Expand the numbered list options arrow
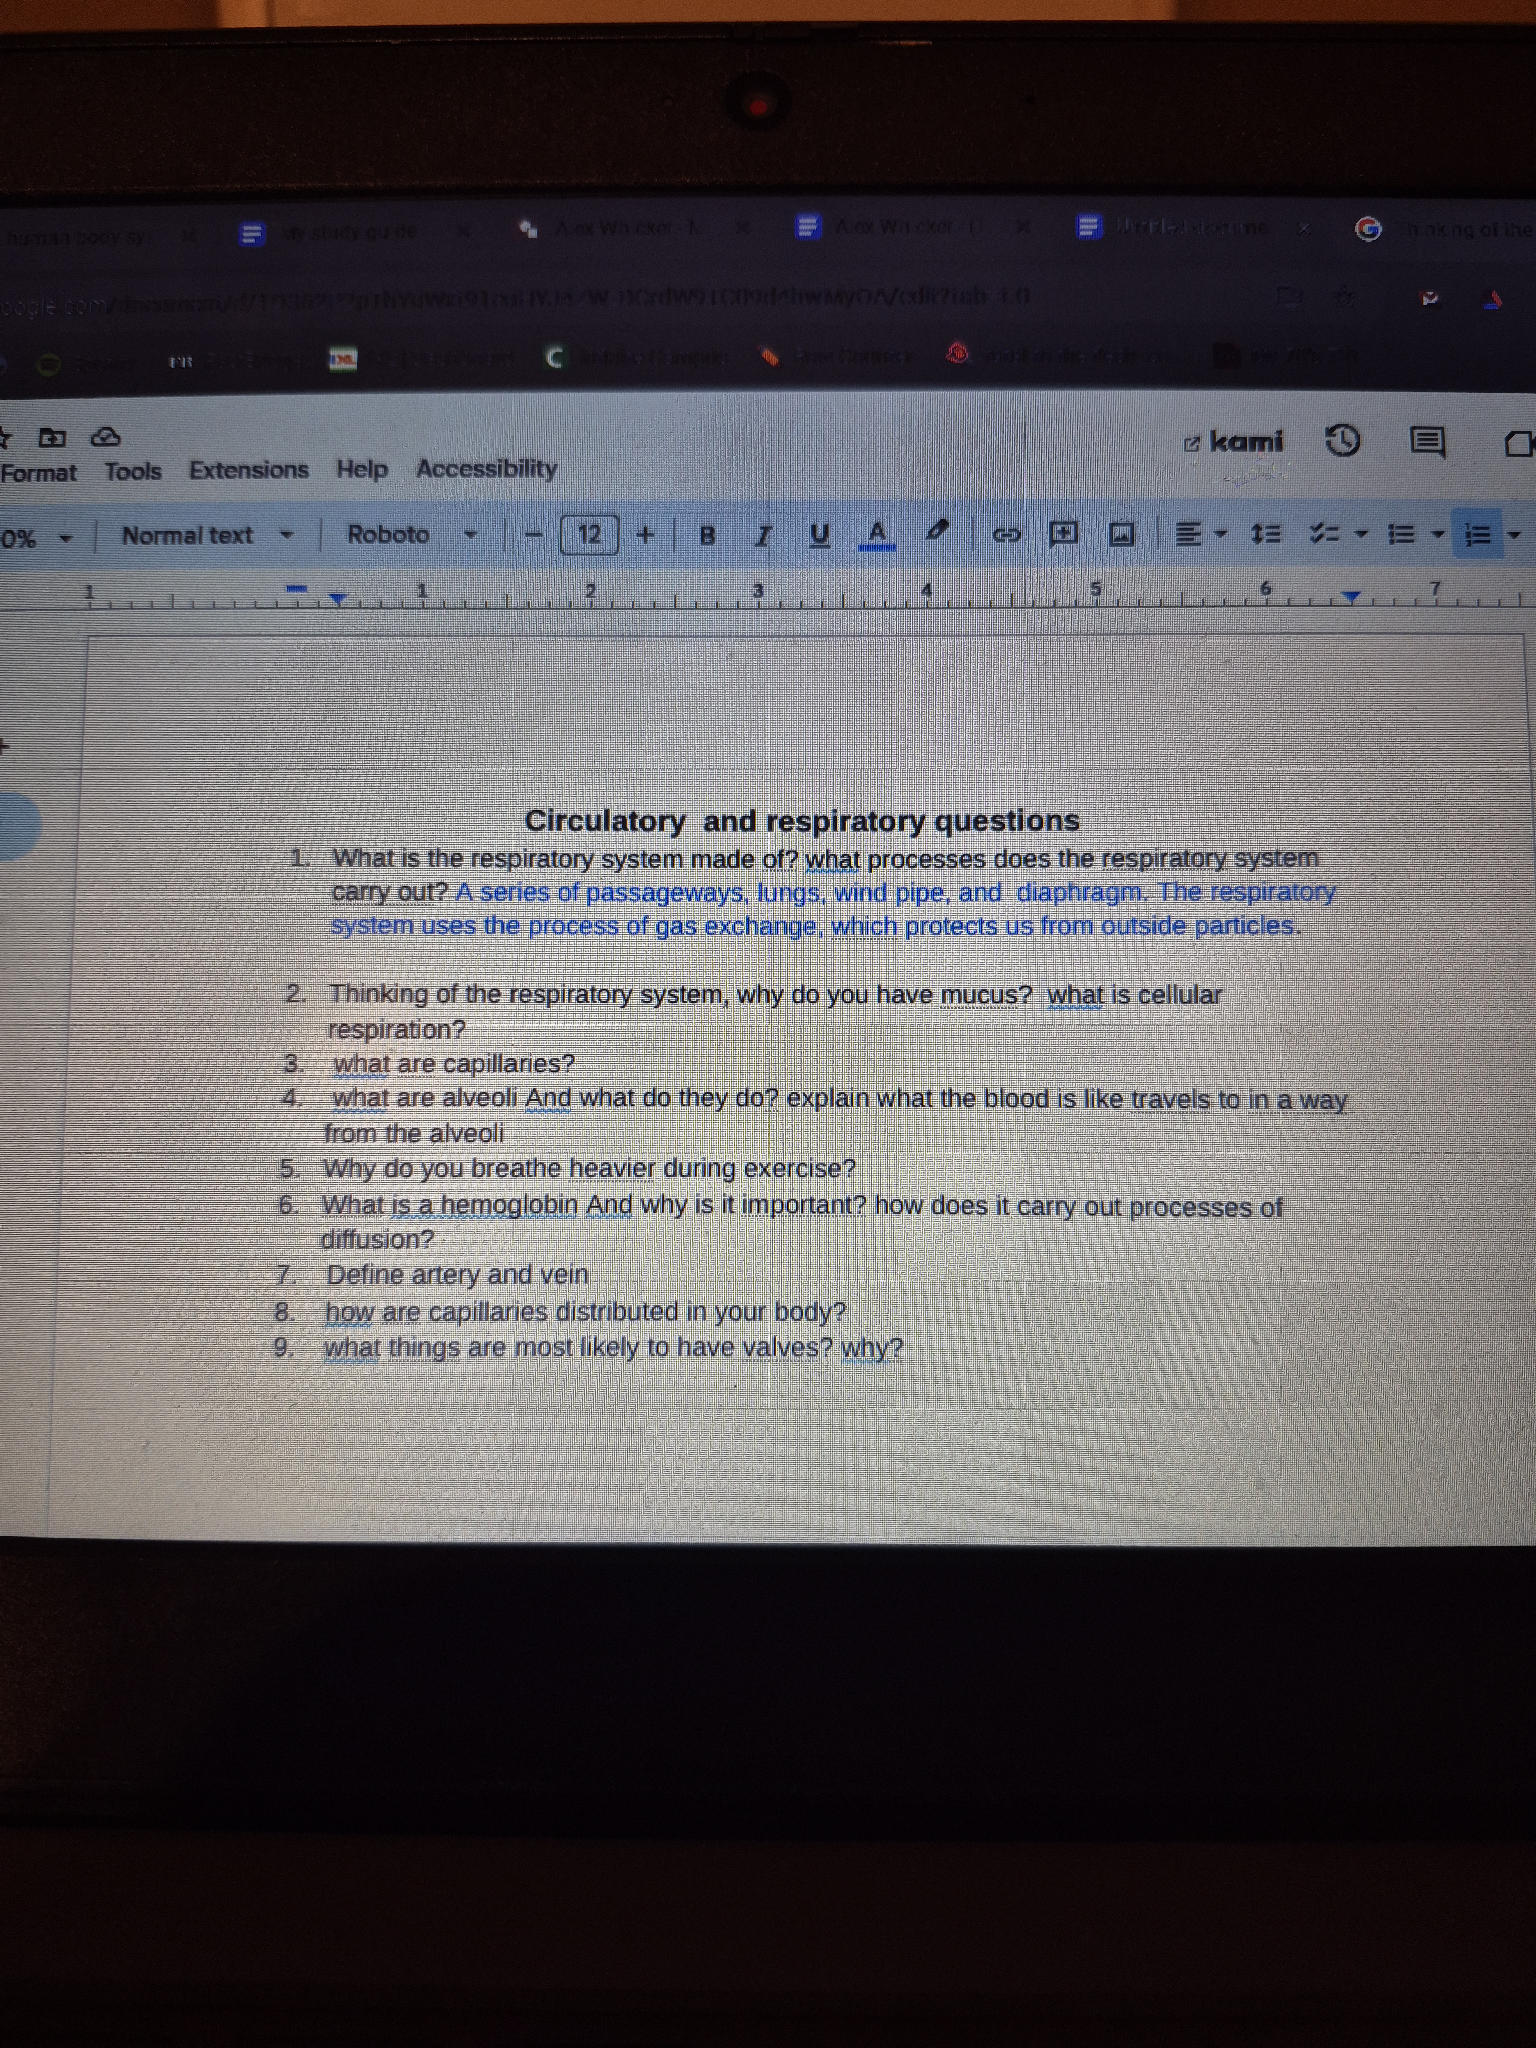The width and height of the screenshot is (1536, 2048). [1514, 536]
